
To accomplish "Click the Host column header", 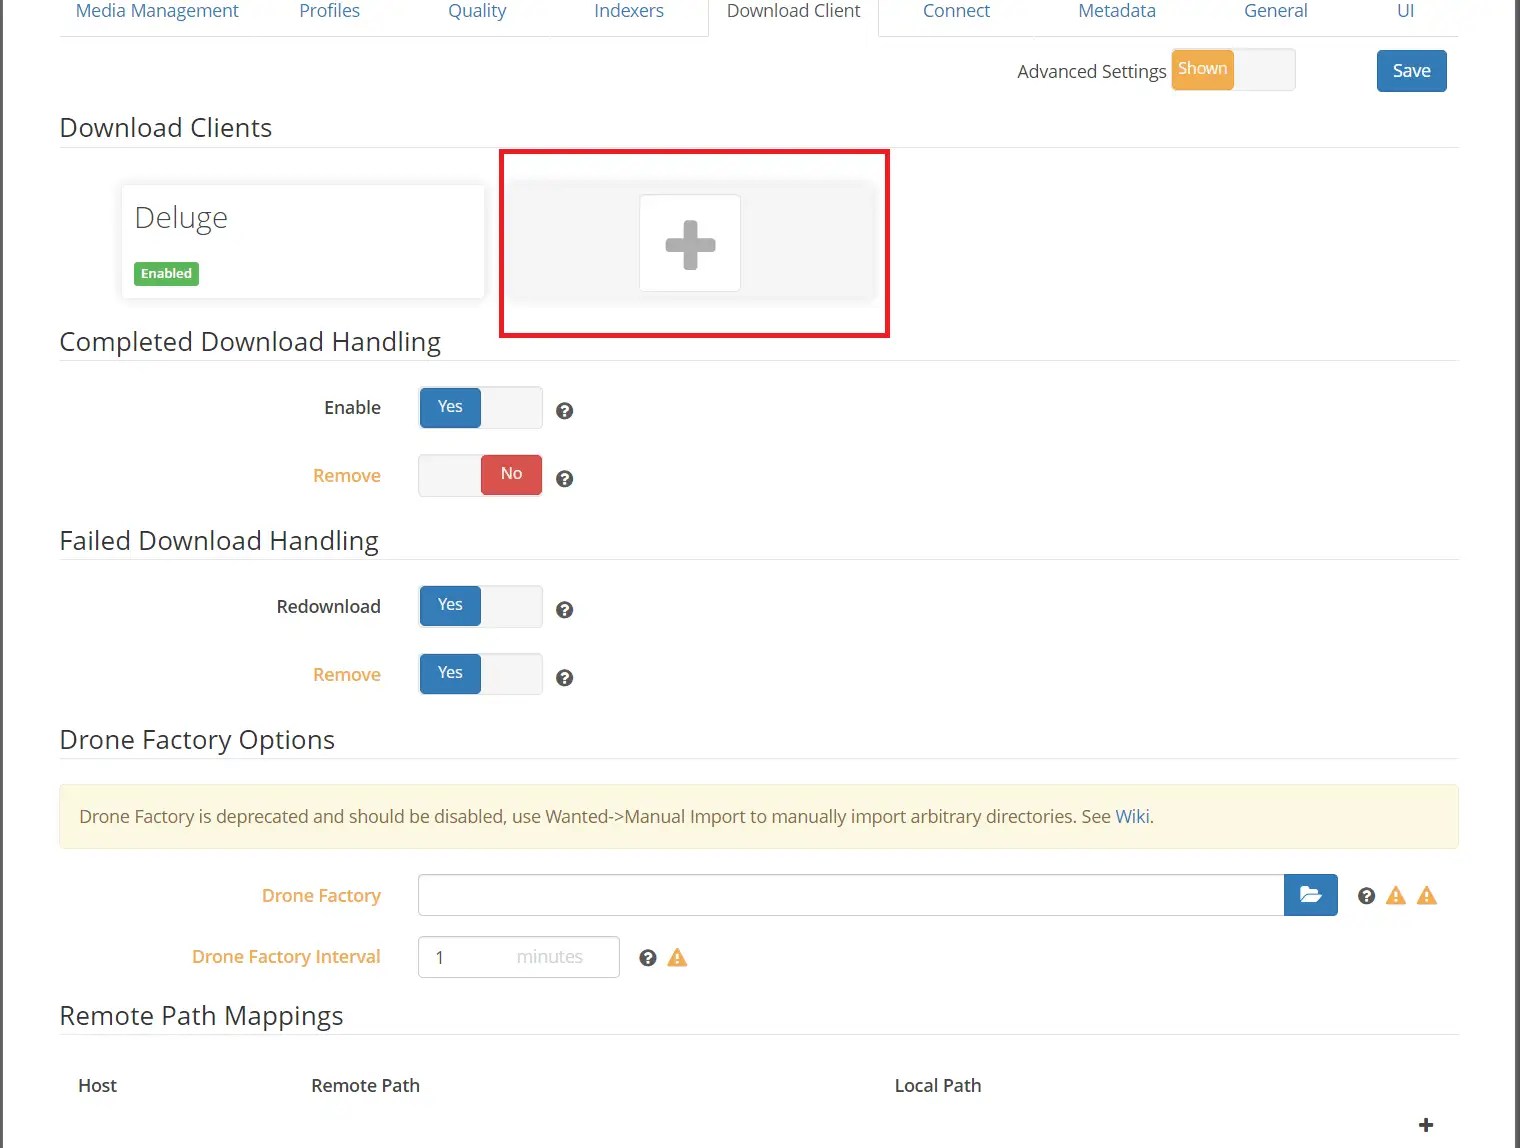I will coord(98,1086).
